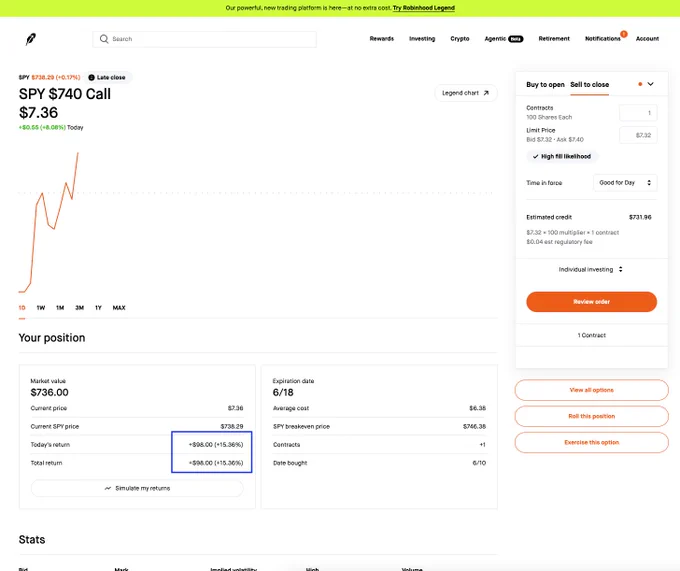Click the search input field
680x571 pixels.
[x=204, y=39]
